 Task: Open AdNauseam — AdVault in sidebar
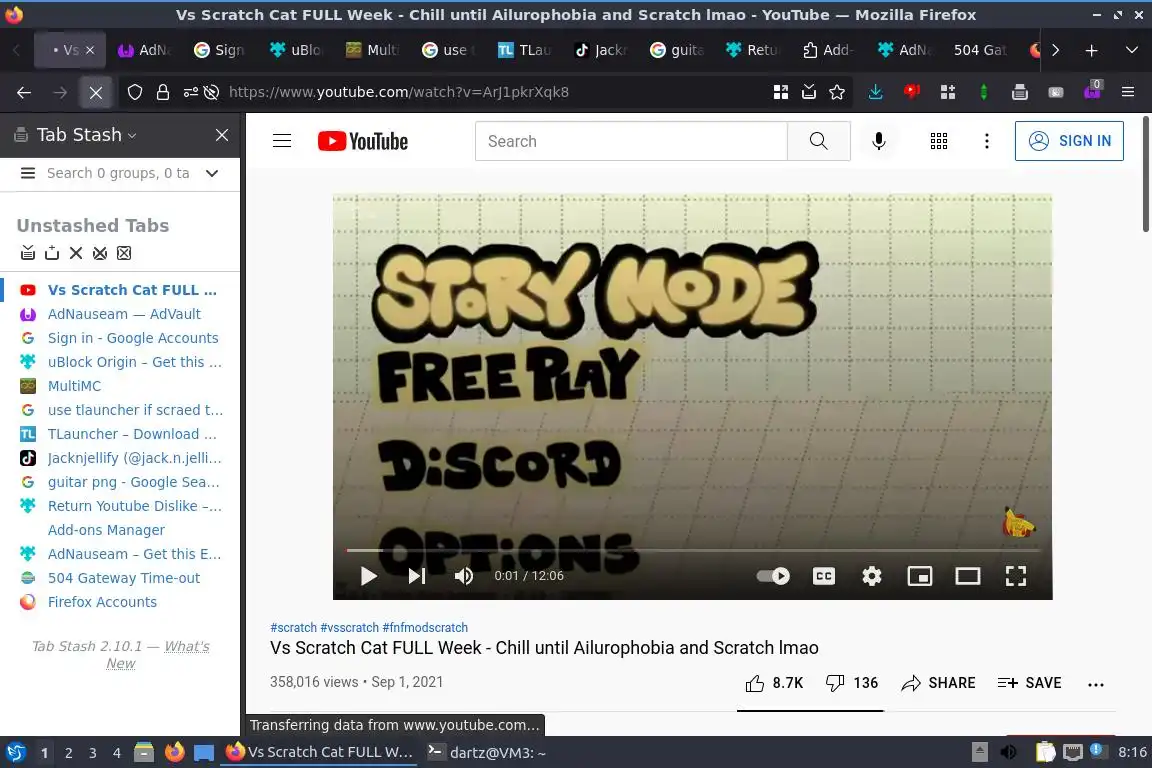[x=124, y=314]
